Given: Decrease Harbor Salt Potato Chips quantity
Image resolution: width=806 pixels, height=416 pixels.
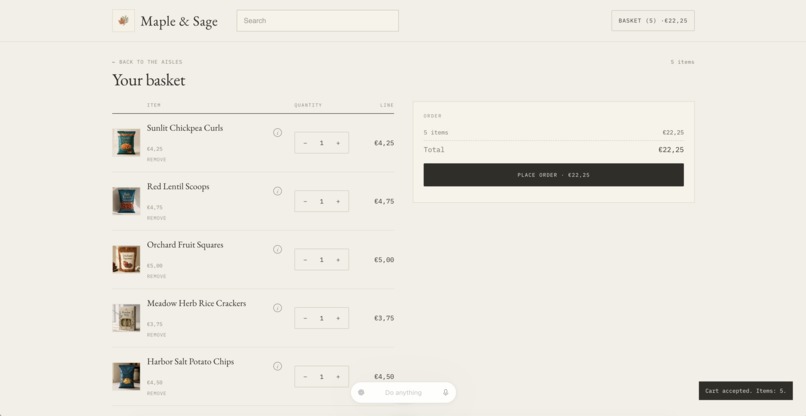Looking at the screenshot, I should [x=305, y=377].
